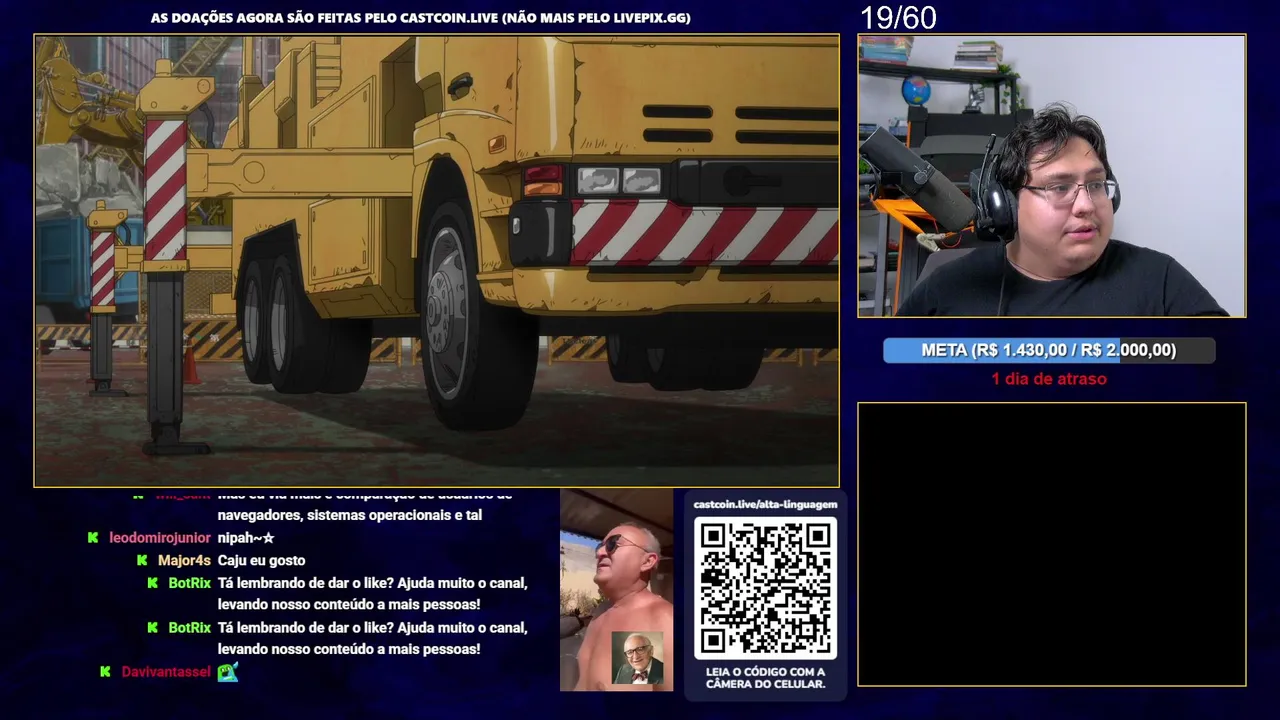The height and width of the screenshot is (720, 1280).
Task: Click the green K badge beside leodomirojunior
Action: (93, 538)
